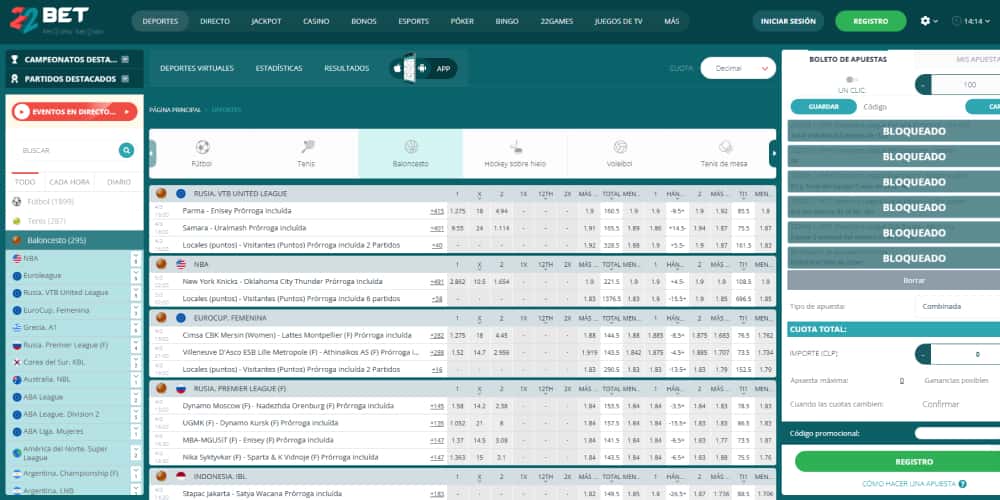1000x500 pixels.
Task: Click the Buscar search field
Action: point(67,151)
